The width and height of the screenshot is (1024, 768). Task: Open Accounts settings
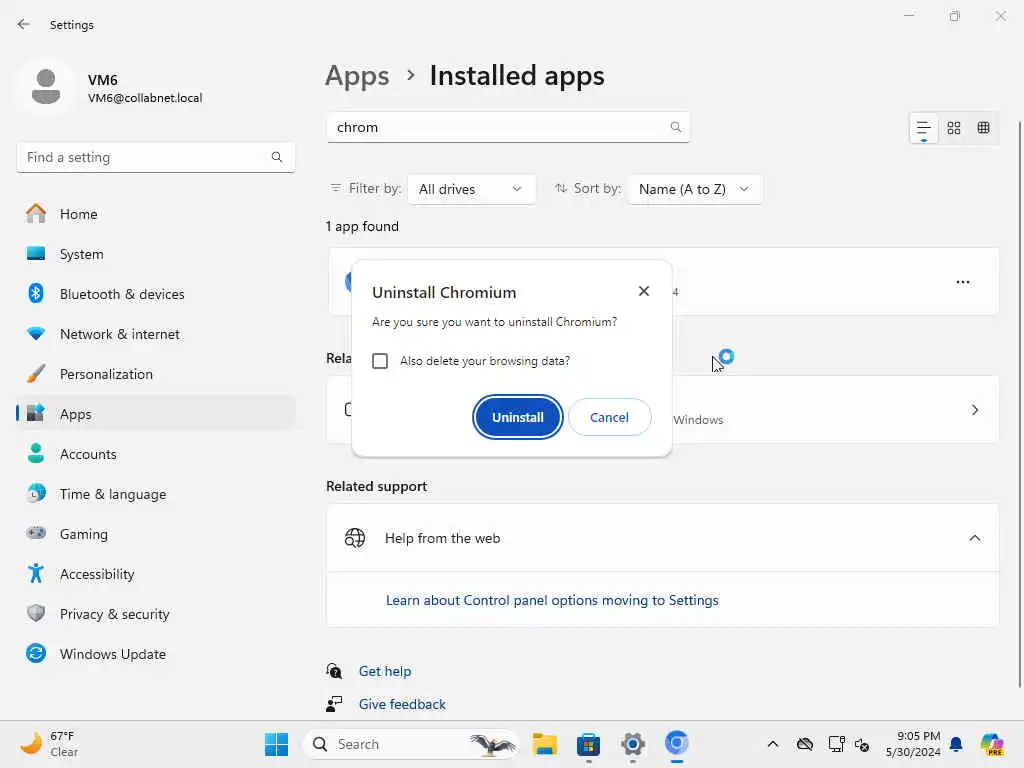point(155,454)
